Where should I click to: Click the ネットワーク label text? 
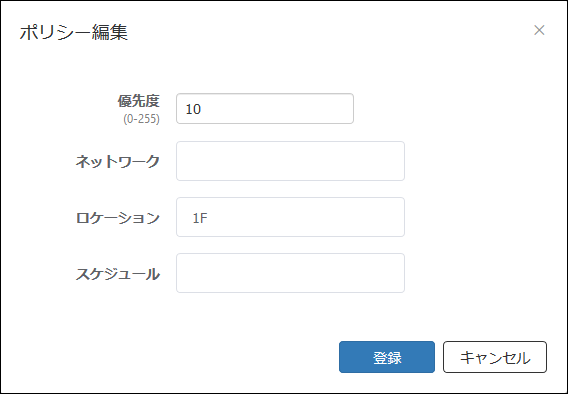click(x=117, y=161)
